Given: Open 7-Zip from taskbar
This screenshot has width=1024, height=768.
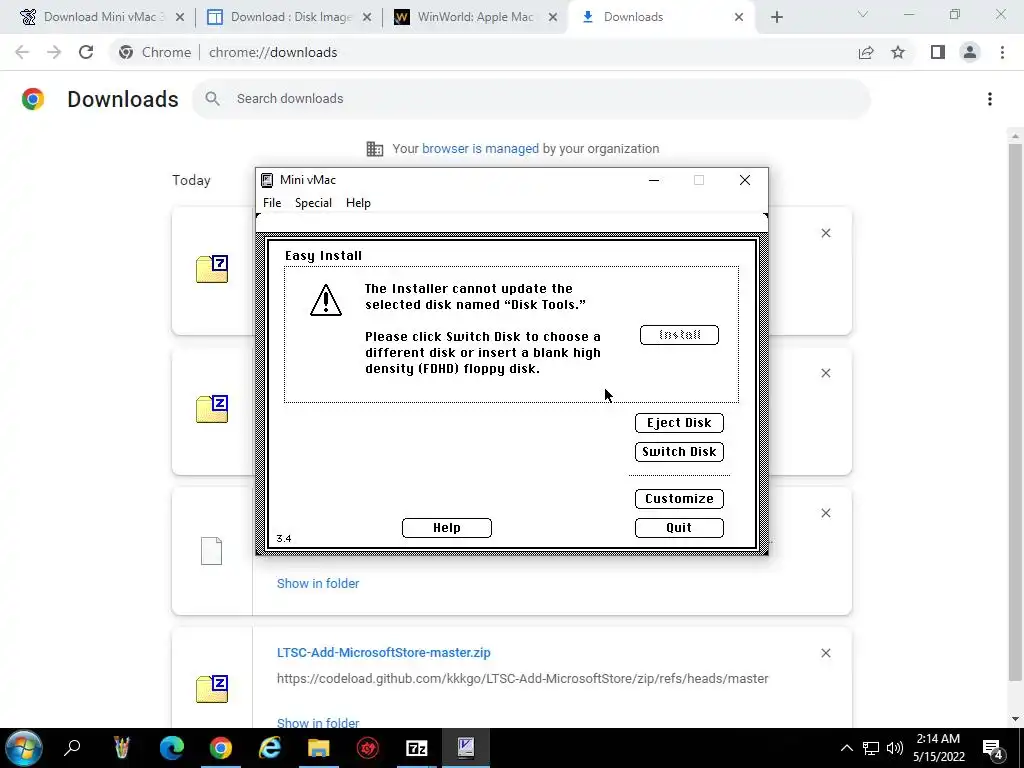Looking at the screenshot, I should tap(417, 748).
